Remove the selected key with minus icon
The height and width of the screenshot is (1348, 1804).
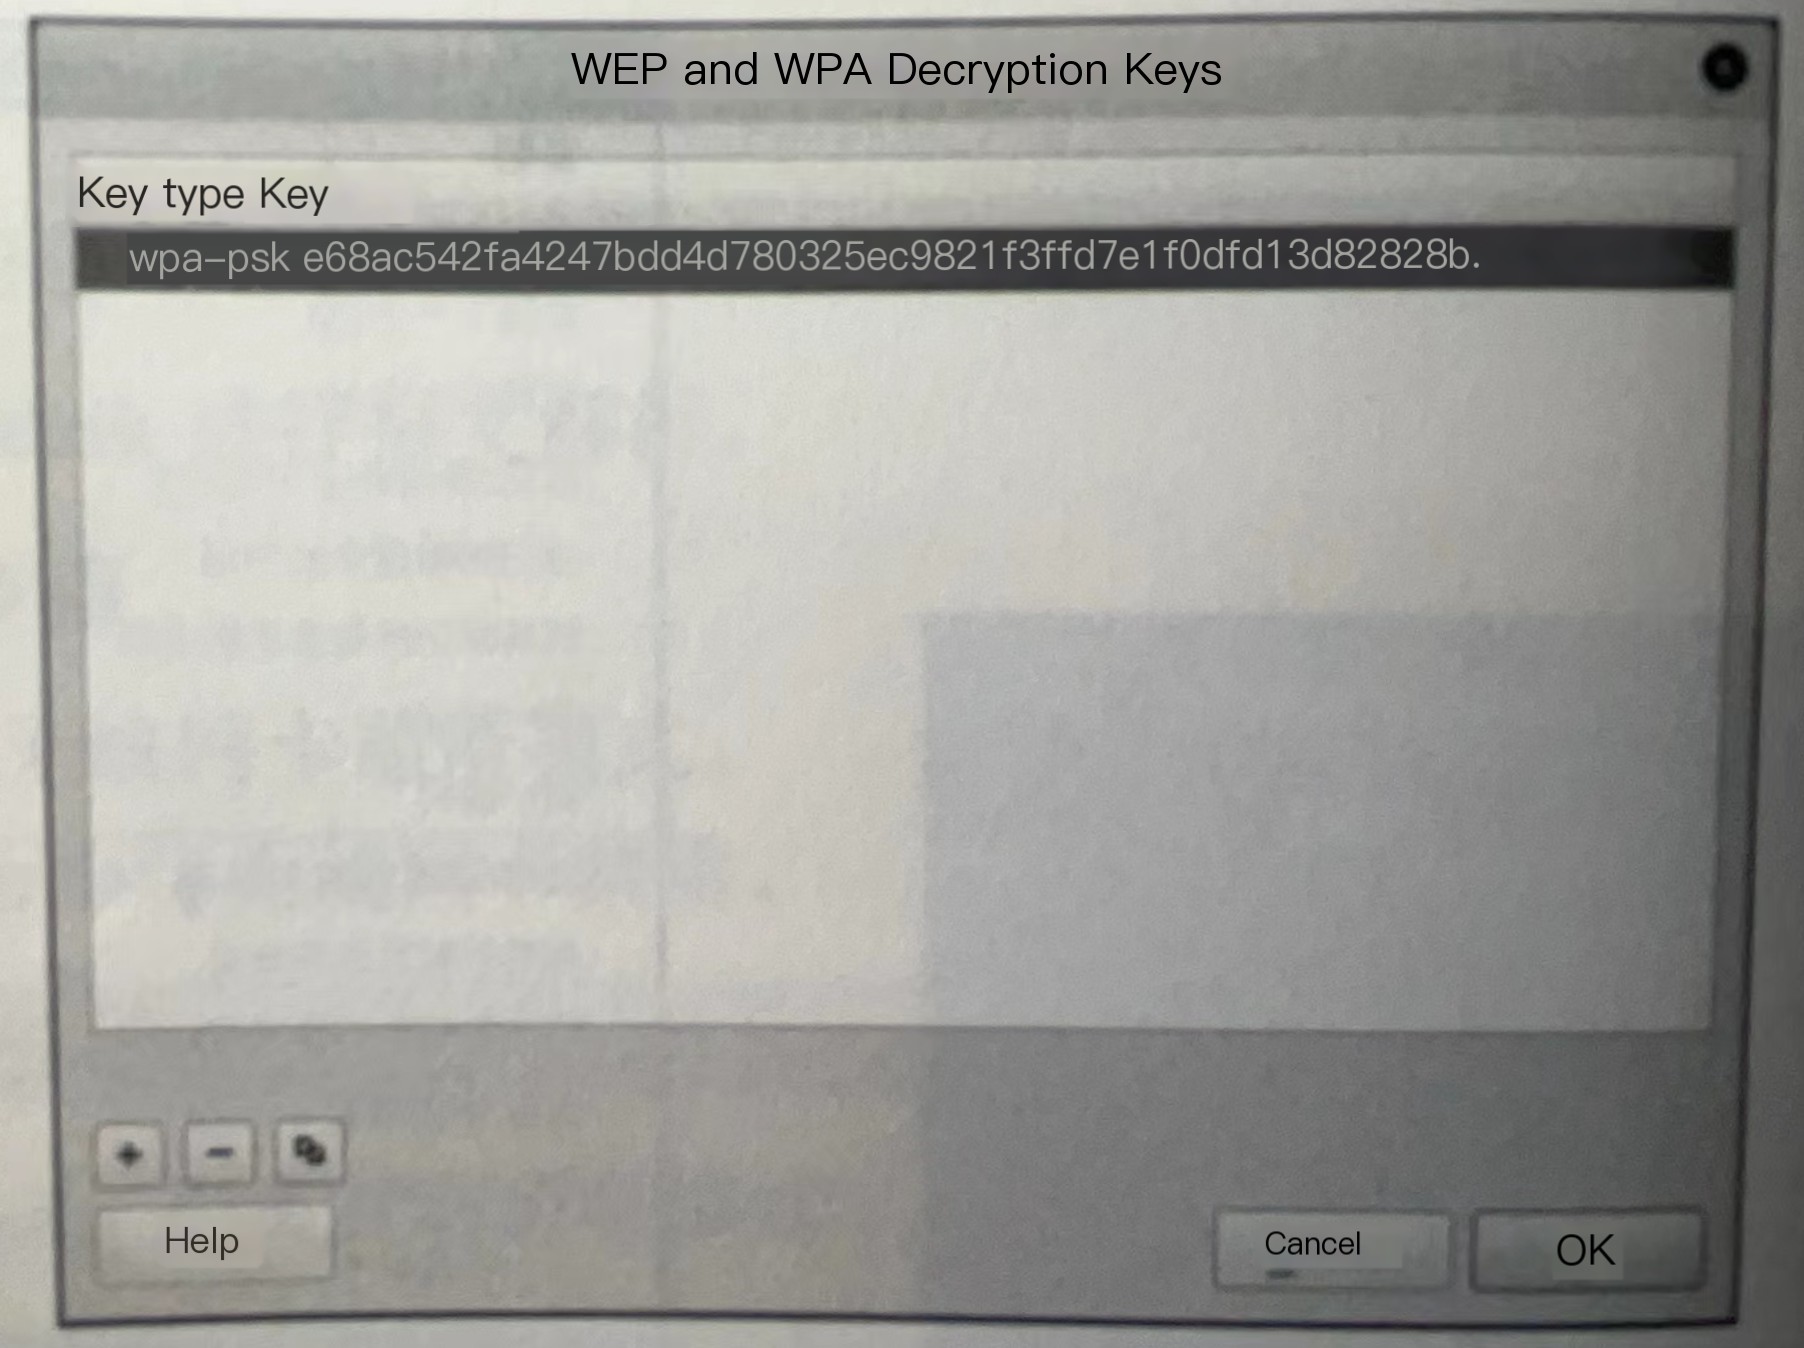pyautogui.click(x=219, y=1153)
